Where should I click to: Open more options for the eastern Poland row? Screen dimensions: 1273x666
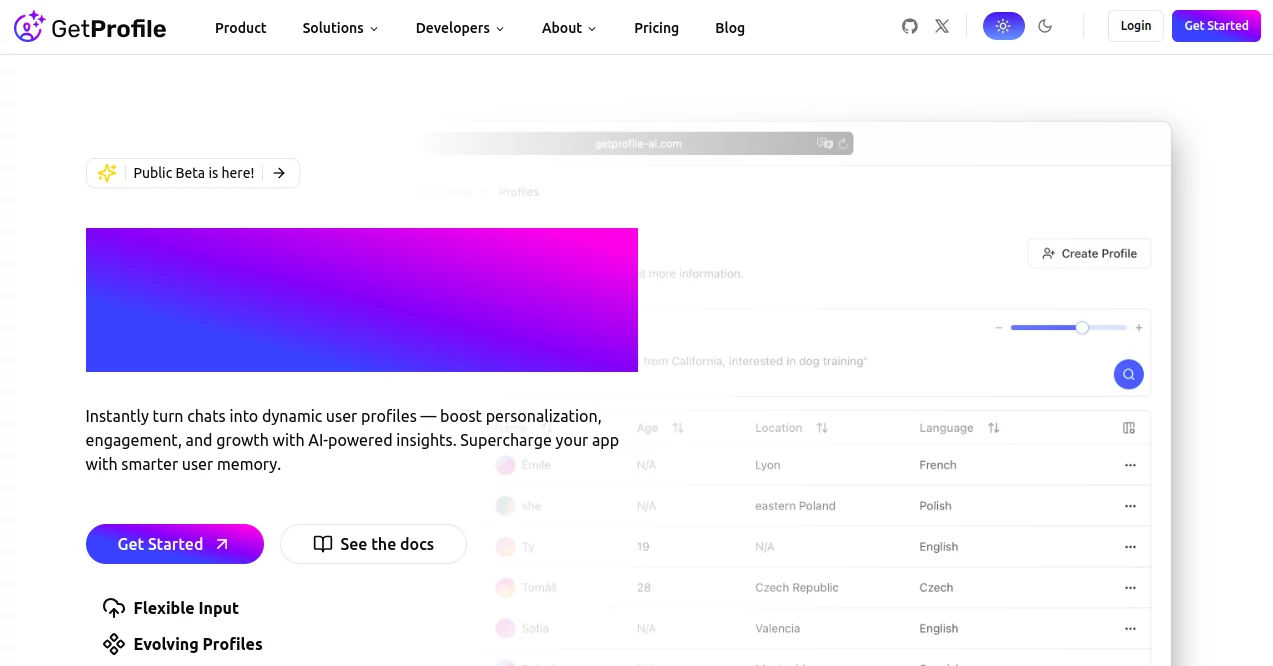[1130, 506]
